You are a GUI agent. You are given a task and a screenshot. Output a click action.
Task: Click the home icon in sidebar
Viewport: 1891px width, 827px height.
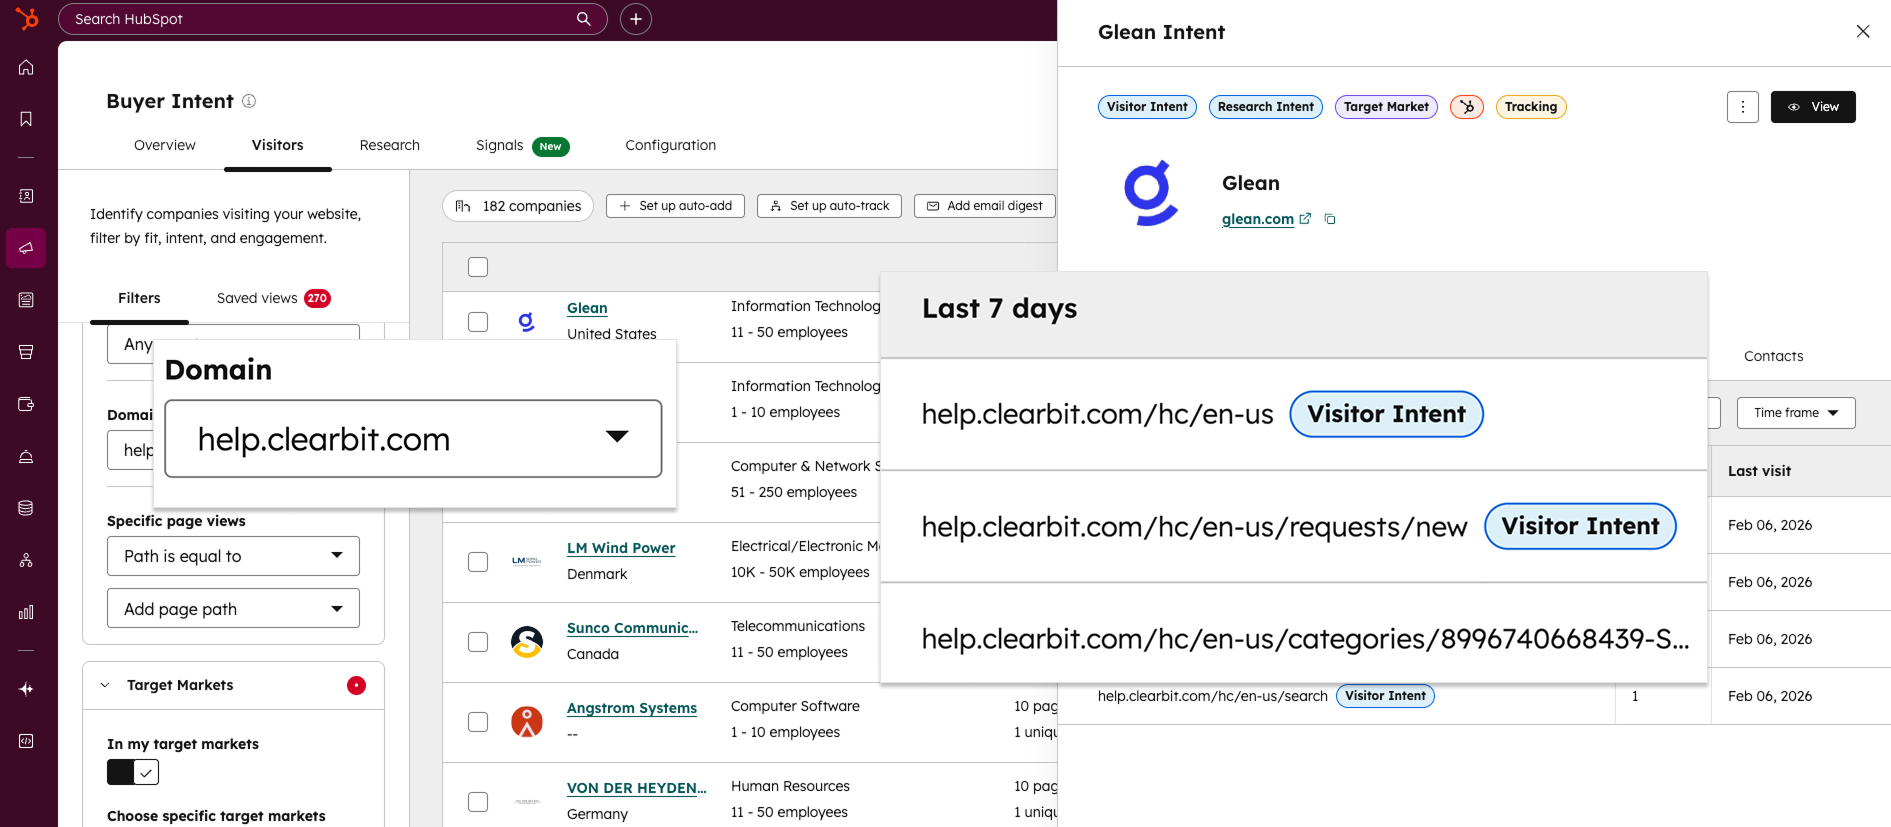pos(26,68)
